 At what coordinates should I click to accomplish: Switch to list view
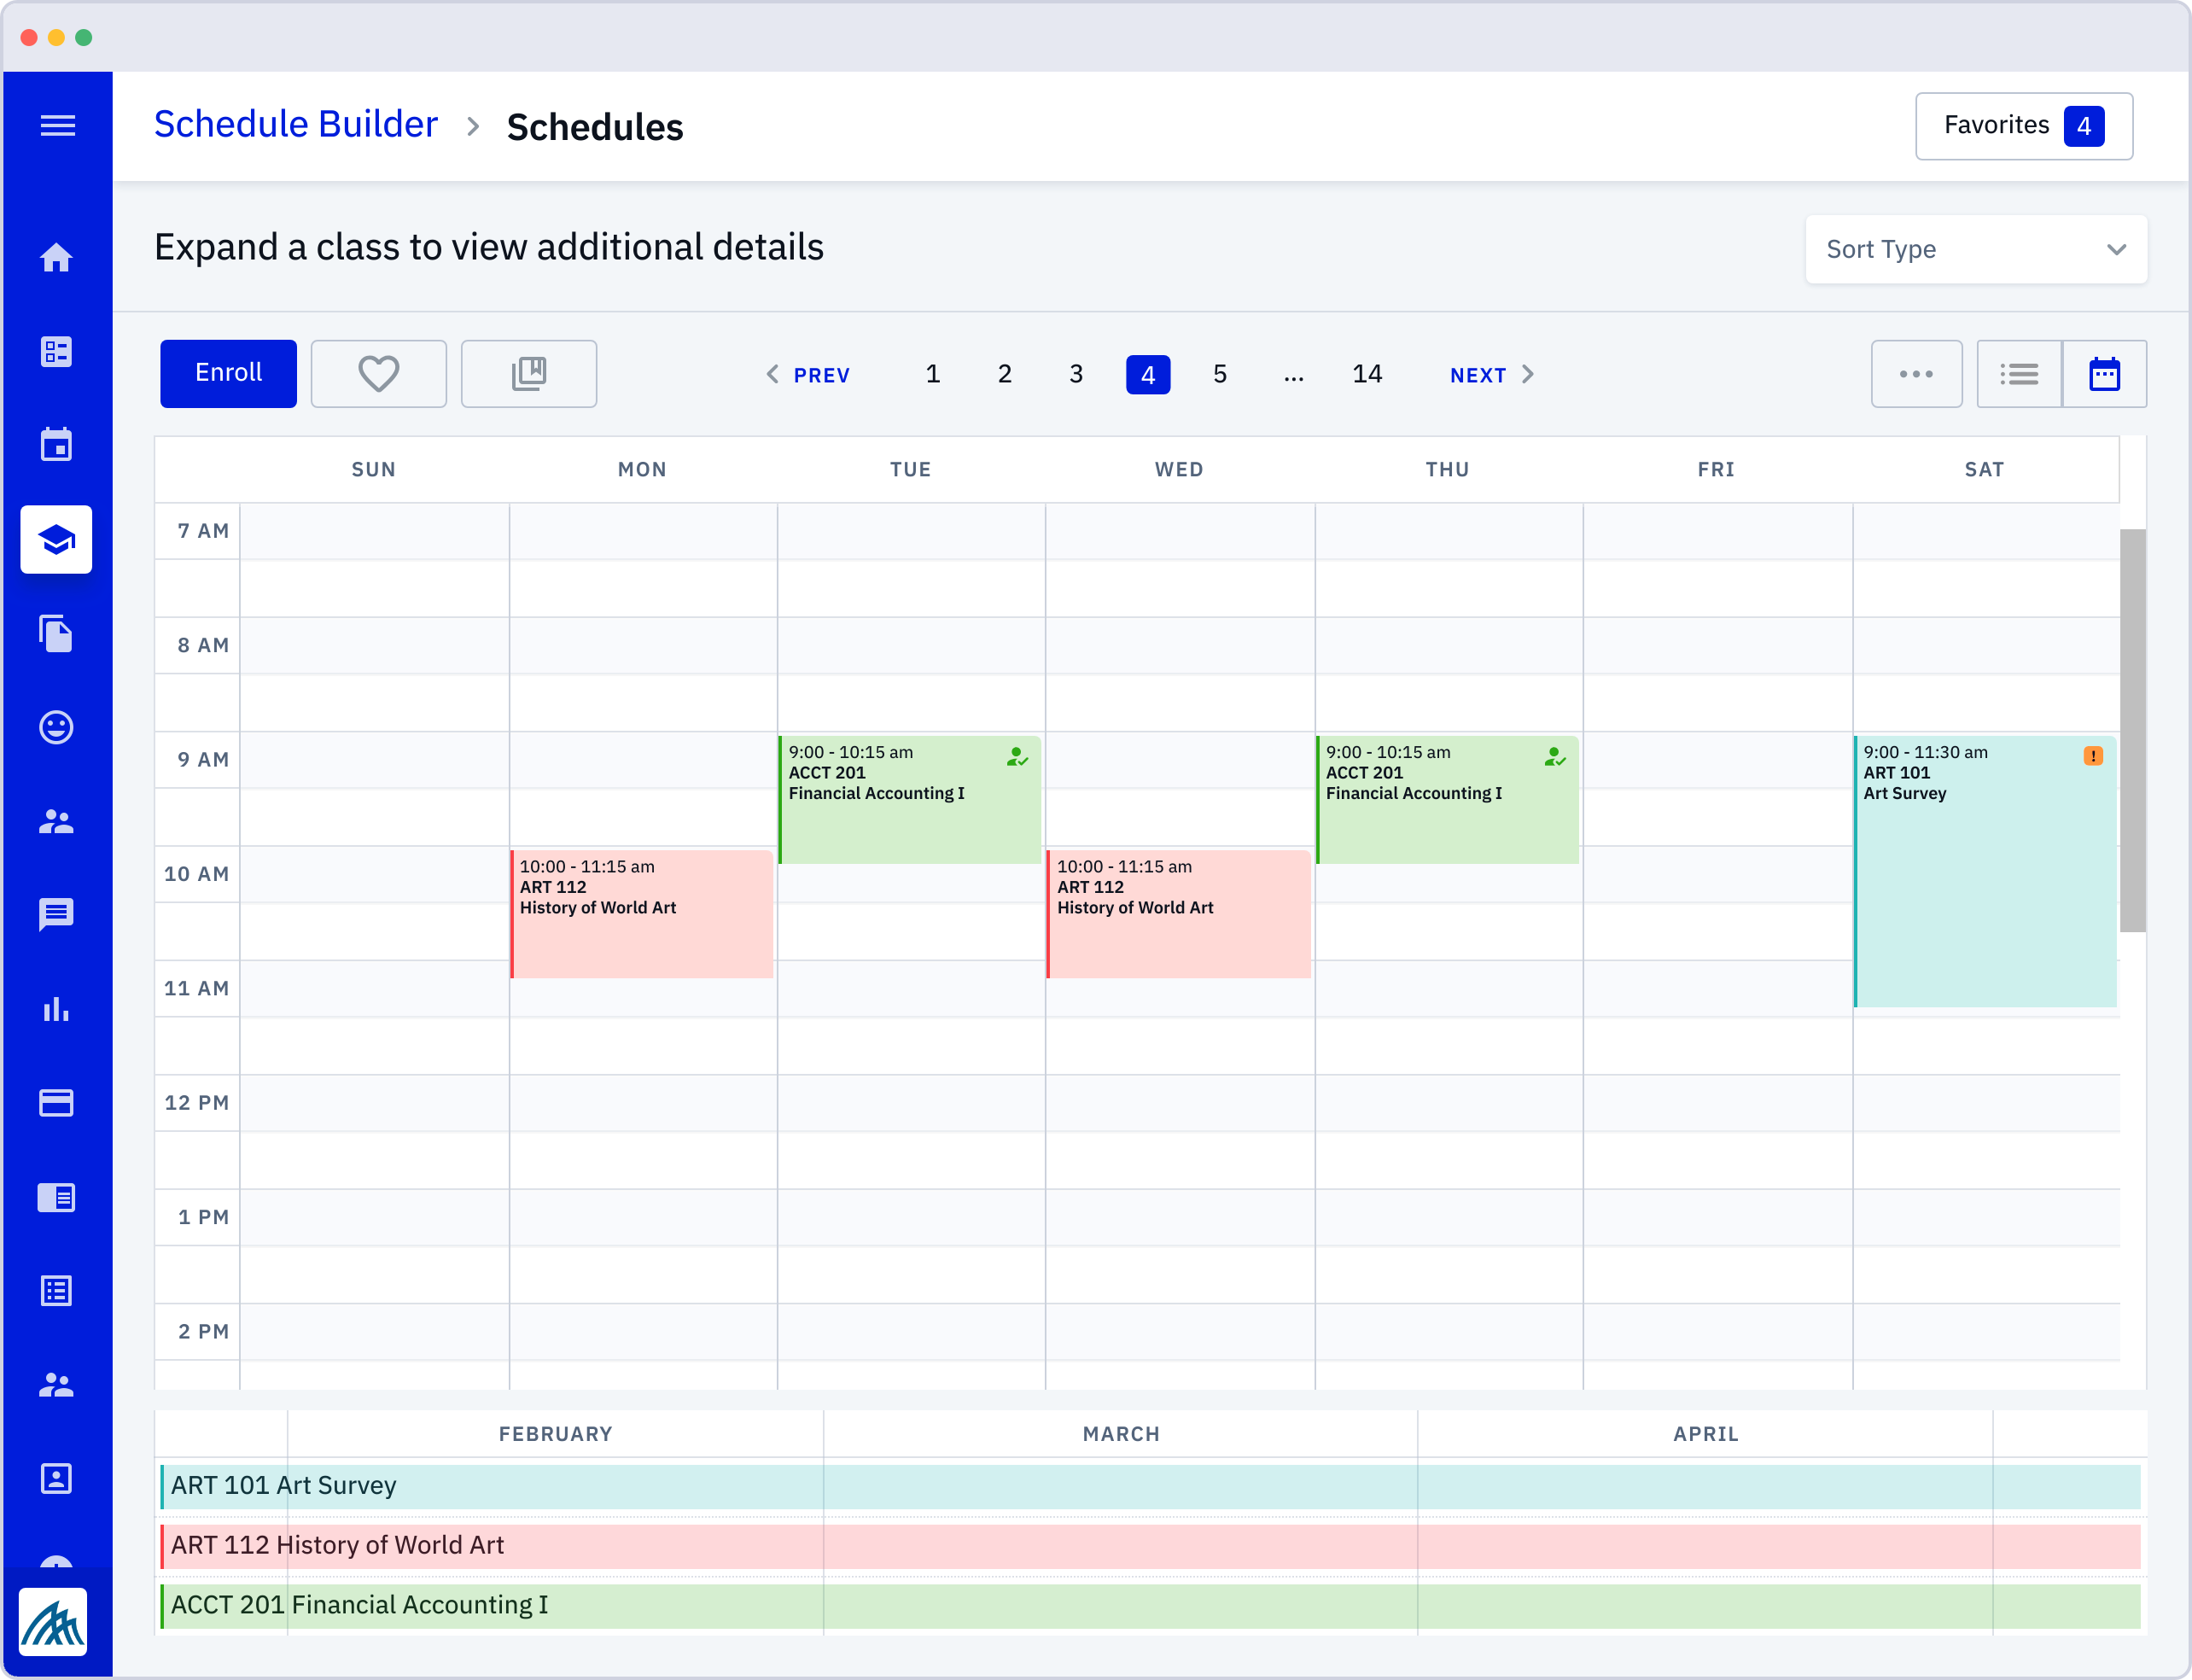click(x=2019, y=374)
